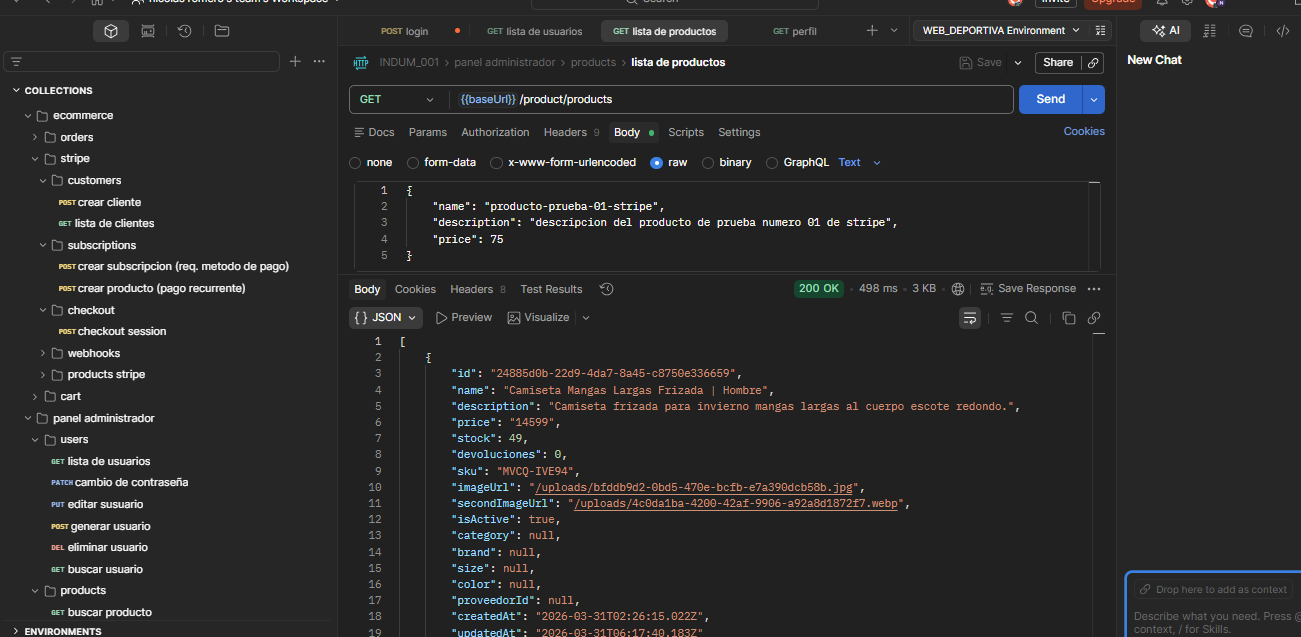This screenshot has width=1301, height=637.
Task: Open the GET method dropdown
Action: 398,98
